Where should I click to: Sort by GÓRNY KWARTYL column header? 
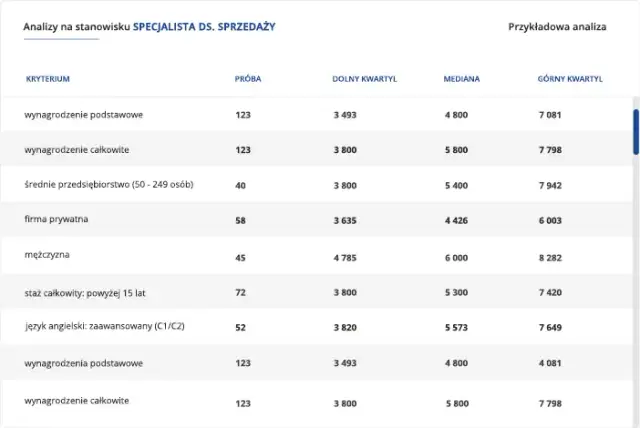point(570,78)
